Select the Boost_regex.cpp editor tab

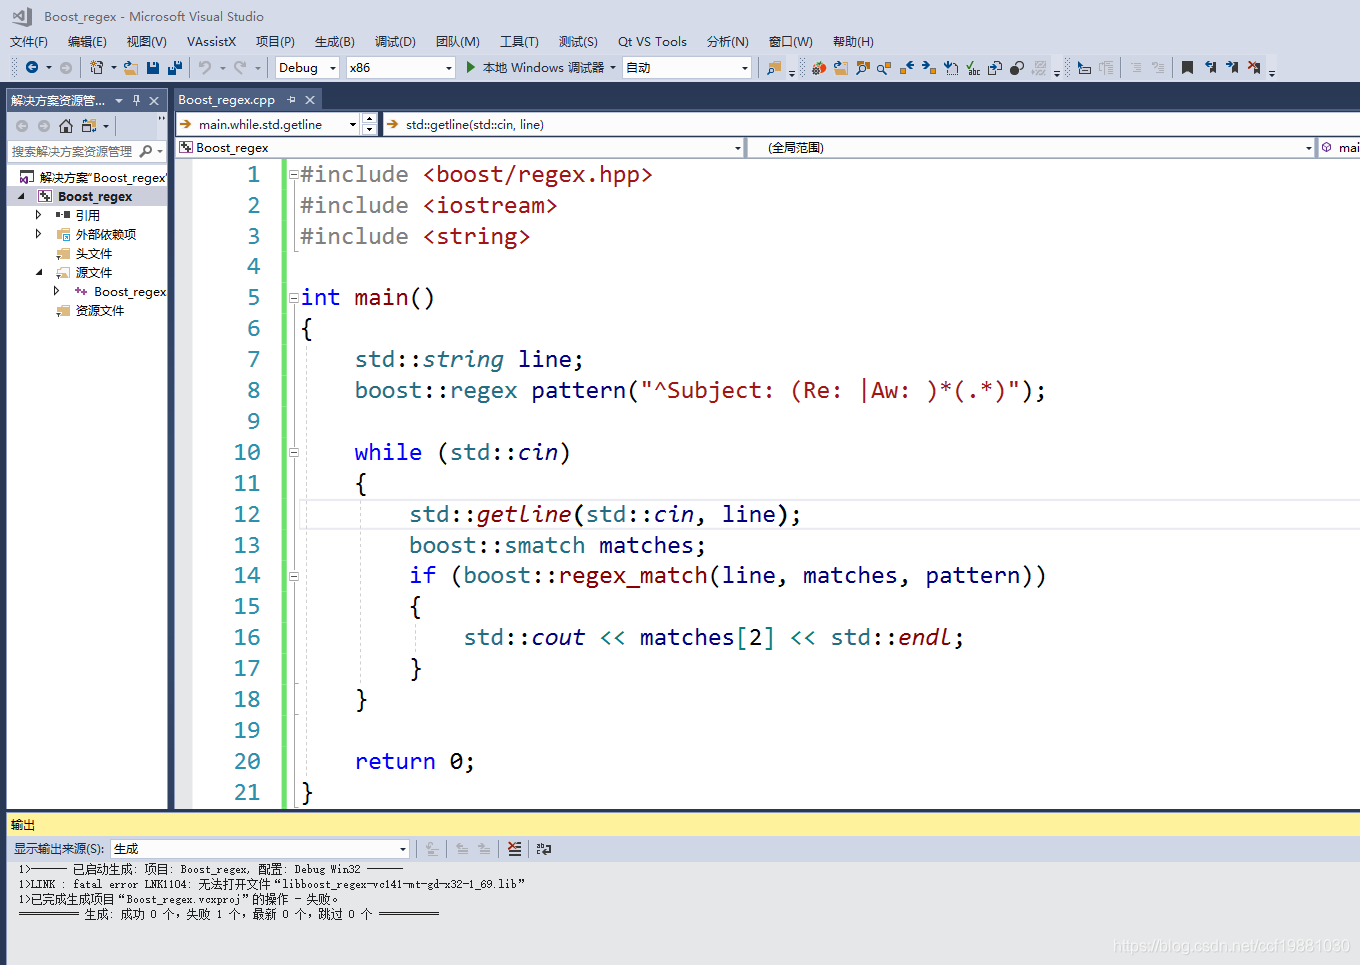tap(227, 99)
